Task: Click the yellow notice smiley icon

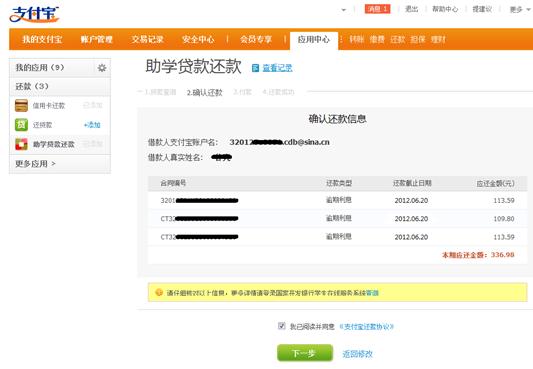Action: (x=159, y=292)
